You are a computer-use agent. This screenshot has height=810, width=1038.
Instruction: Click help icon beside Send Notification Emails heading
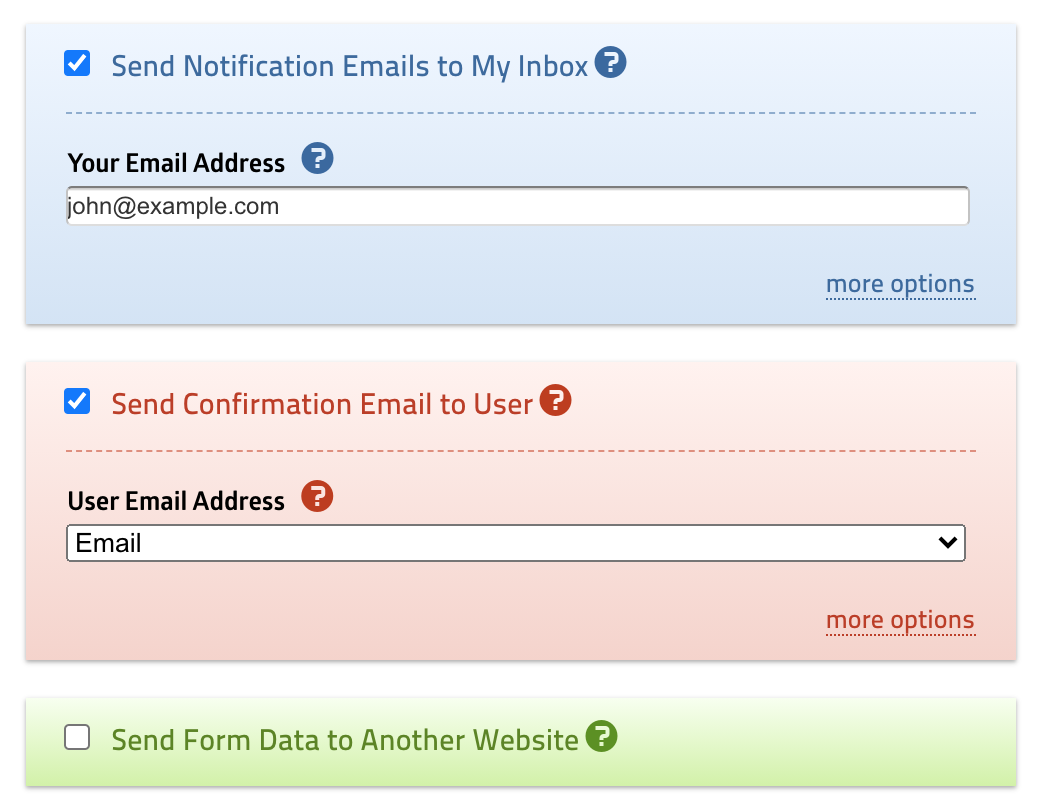tap(610, 64)
